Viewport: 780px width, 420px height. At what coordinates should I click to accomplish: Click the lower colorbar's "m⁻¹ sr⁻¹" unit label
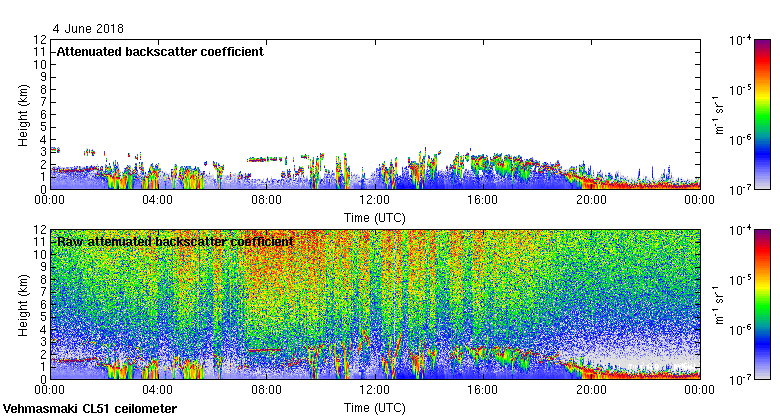719,305
